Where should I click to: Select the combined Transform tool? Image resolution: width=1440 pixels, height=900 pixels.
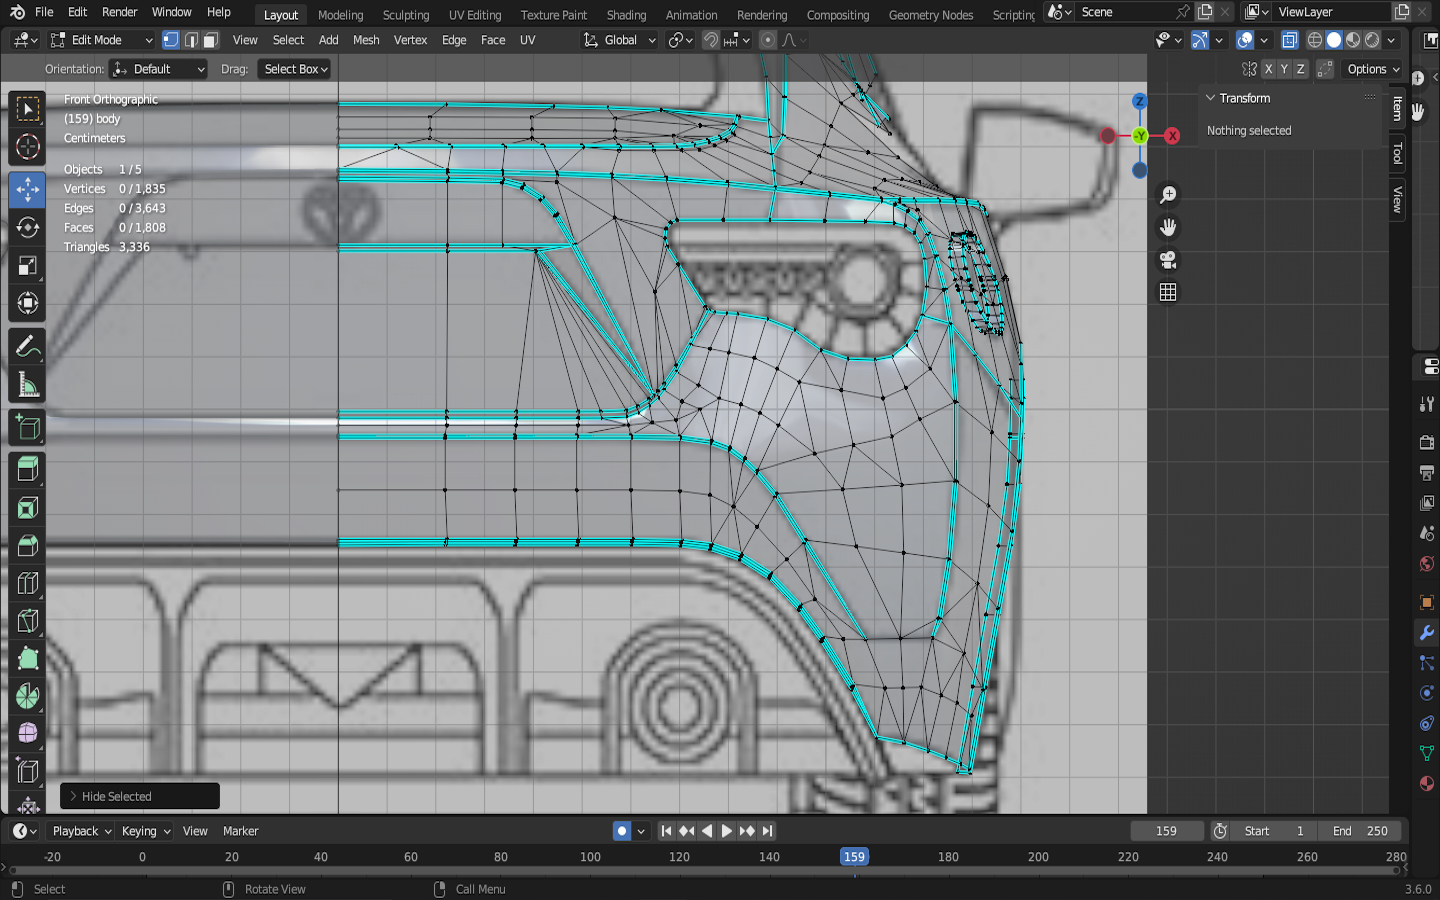27,303
